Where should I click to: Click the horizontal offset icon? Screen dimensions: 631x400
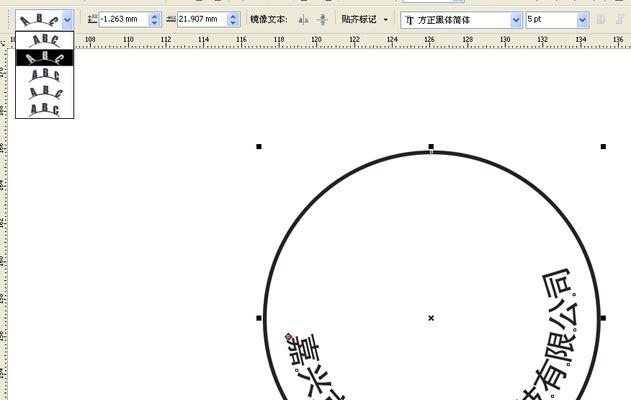(x=171, y=19)
